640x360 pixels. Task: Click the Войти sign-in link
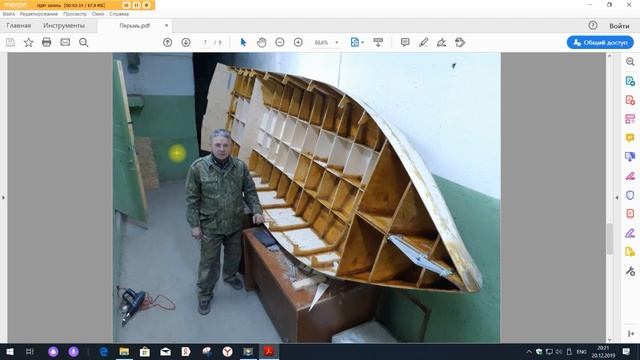pyautogui.click(x=619, y=26)
